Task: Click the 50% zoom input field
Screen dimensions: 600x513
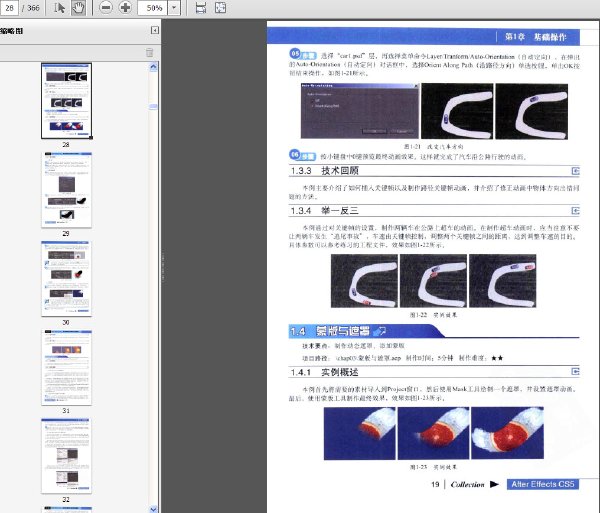Action: (153, 8)
